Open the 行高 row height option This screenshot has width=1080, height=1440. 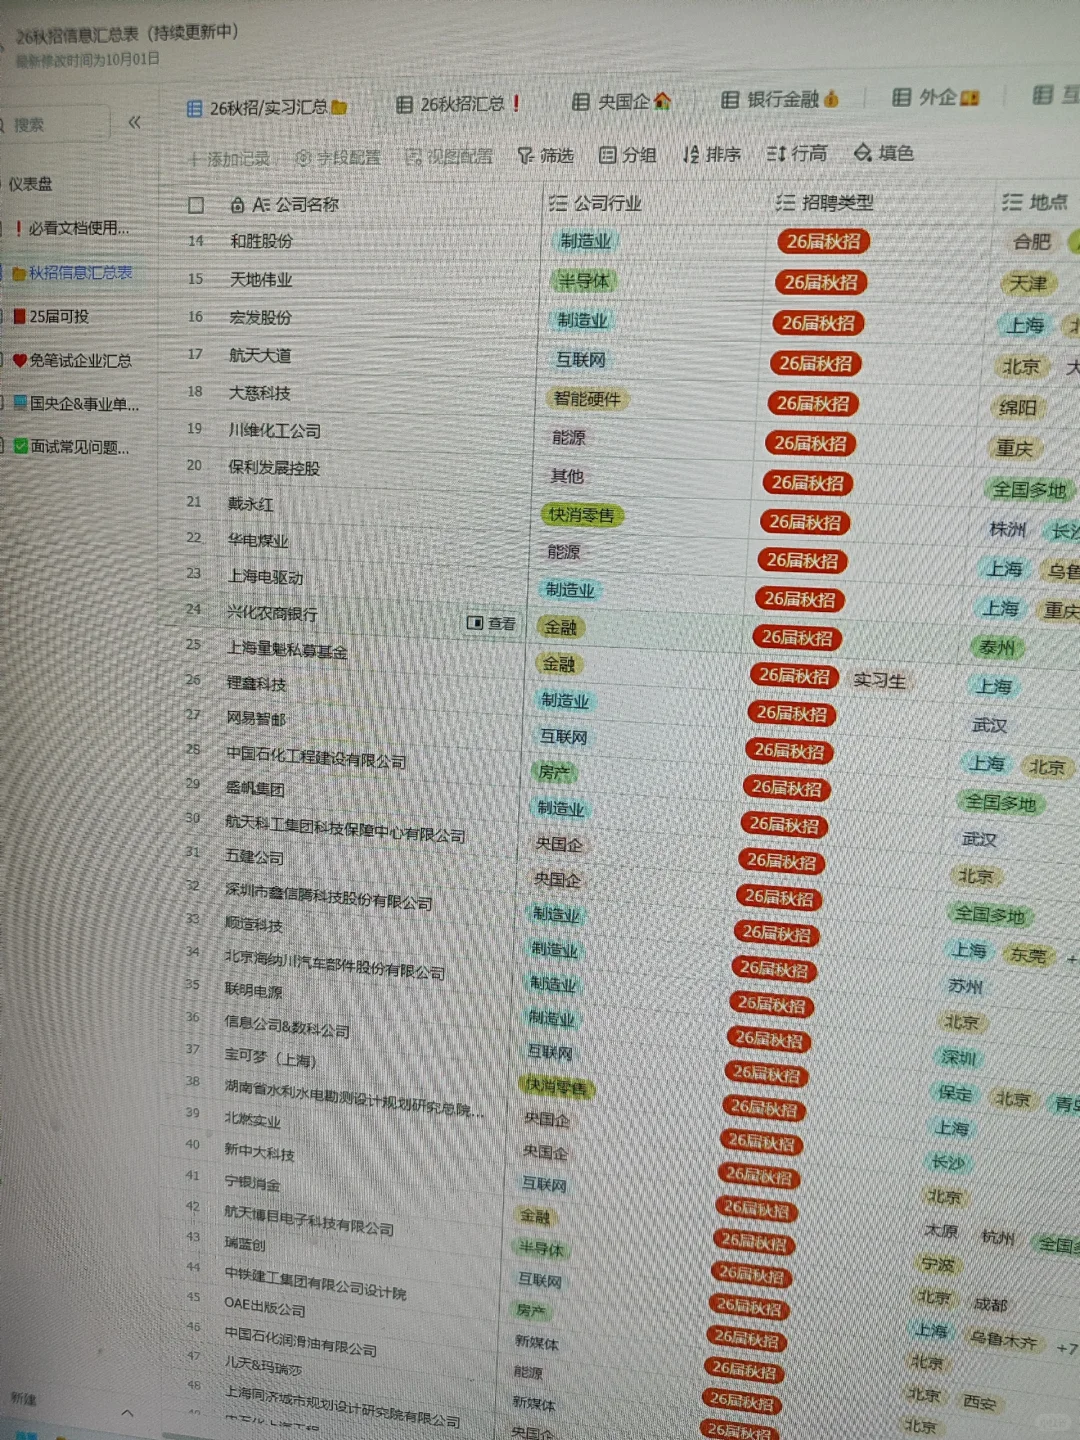pos(796,153)
